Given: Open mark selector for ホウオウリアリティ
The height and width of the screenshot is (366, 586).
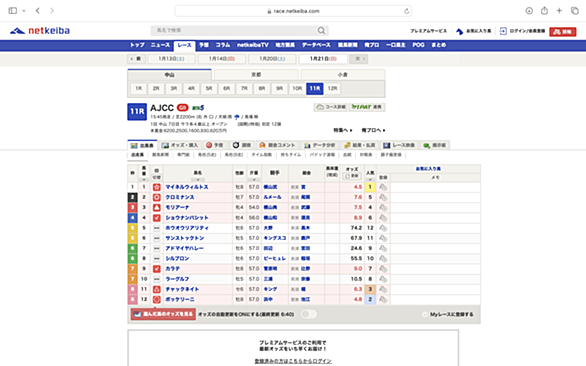Looking at the screenshot, I should point(157,228).
